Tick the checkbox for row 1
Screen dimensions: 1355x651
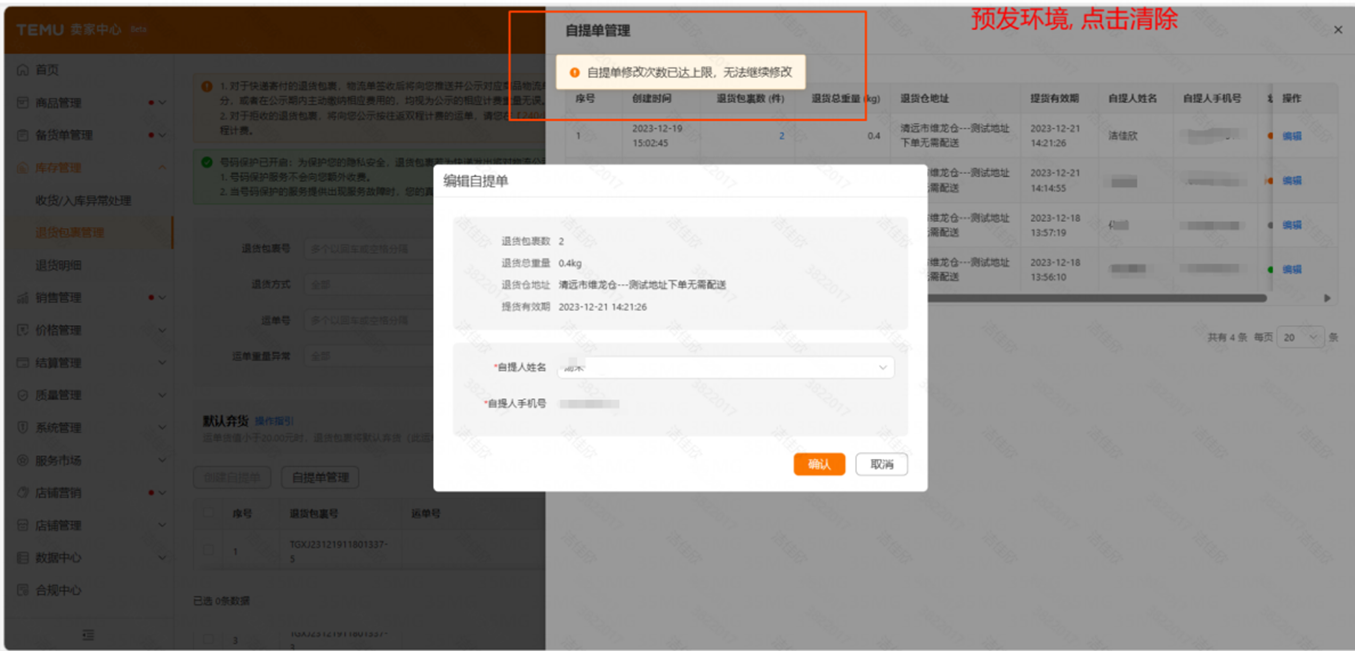pos(208,550)
